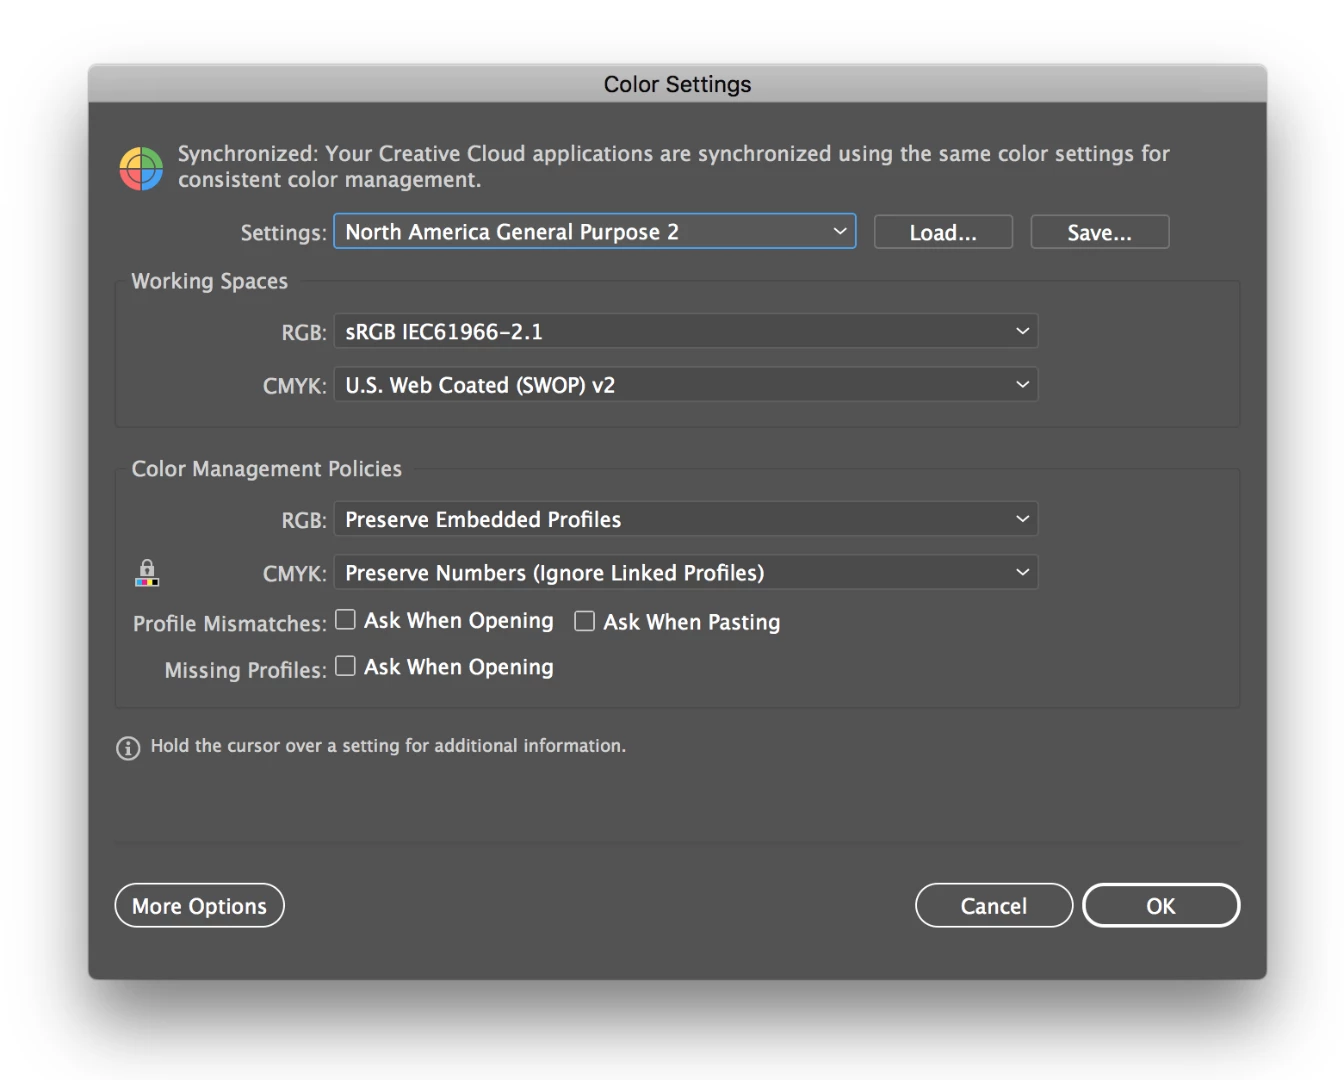
Task: Open the Settings preset dropdown
Action: pyautogui.click(x=594, y=232)
